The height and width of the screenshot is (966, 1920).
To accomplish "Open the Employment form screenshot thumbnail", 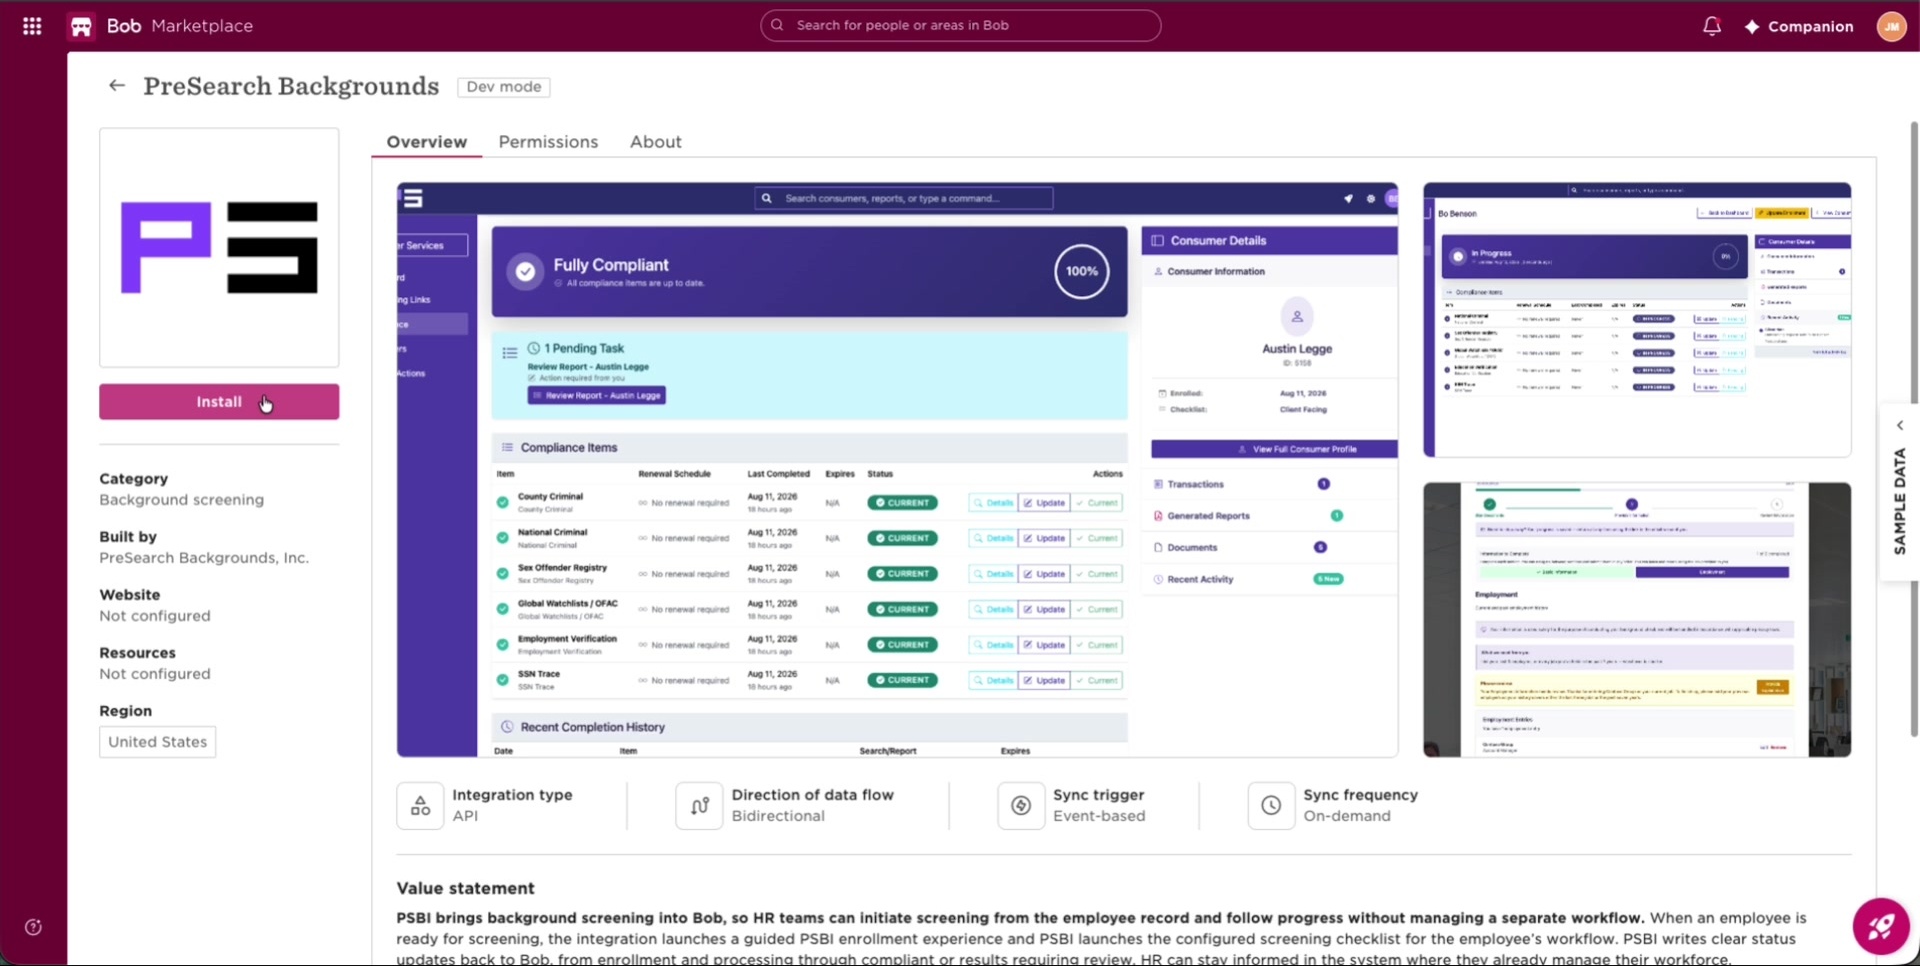I will click(1637, 620).
